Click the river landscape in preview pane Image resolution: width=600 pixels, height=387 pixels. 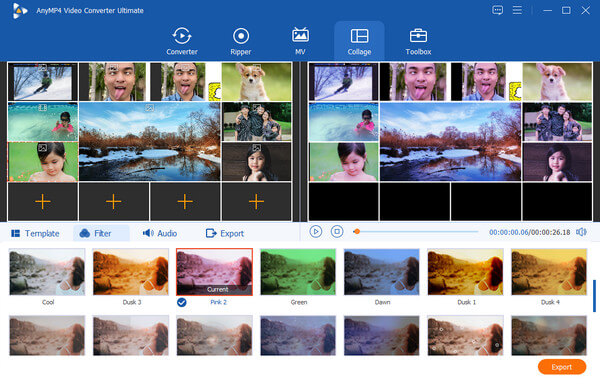click(450, 141)
